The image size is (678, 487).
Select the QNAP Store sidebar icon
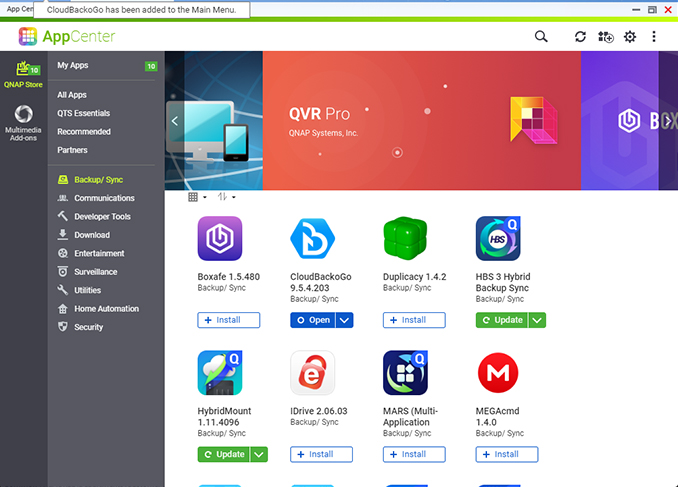point(22,74)
